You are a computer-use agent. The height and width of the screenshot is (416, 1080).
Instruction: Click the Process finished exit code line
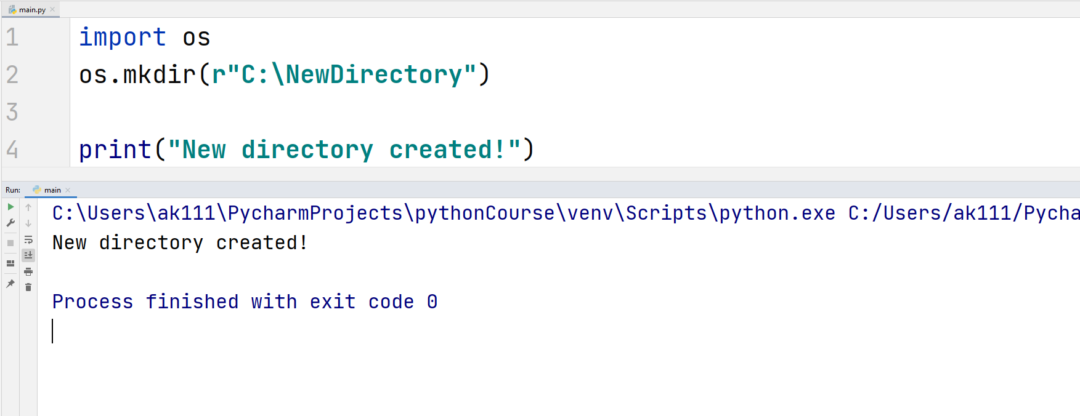(x=245, y=302)
